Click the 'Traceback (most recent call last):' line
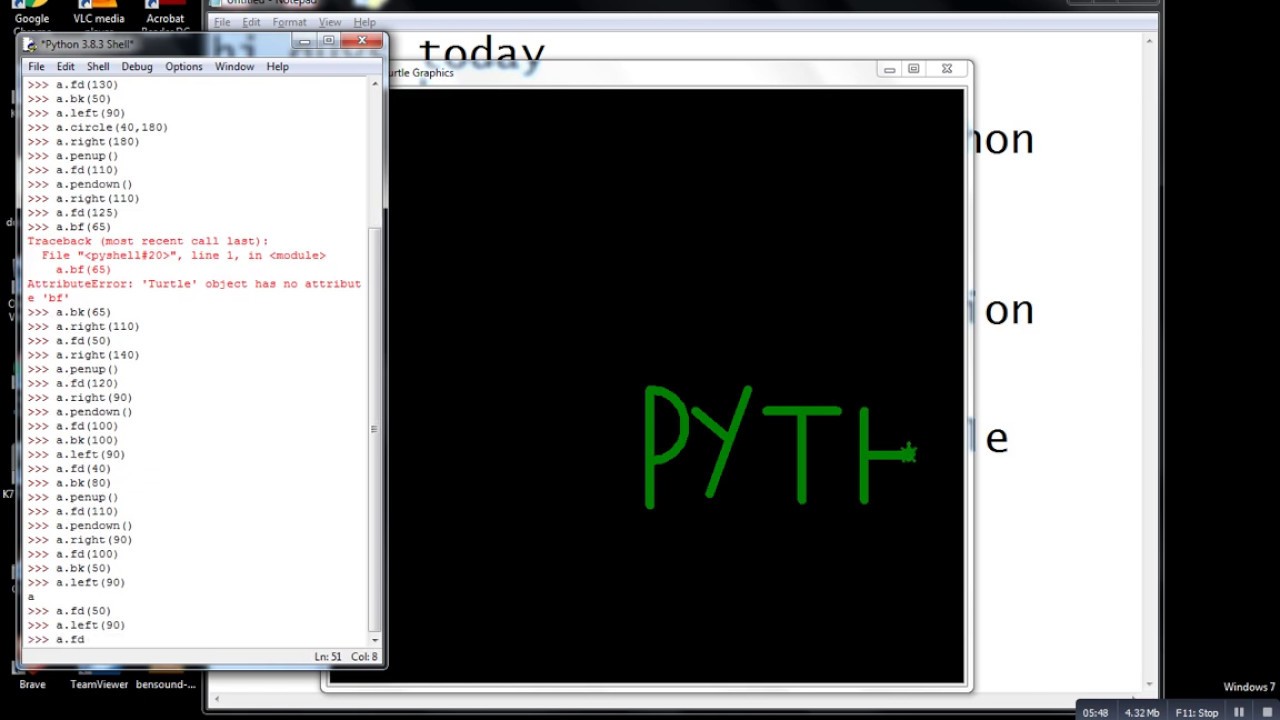1280x720 pixels. (x=148, y=241)
